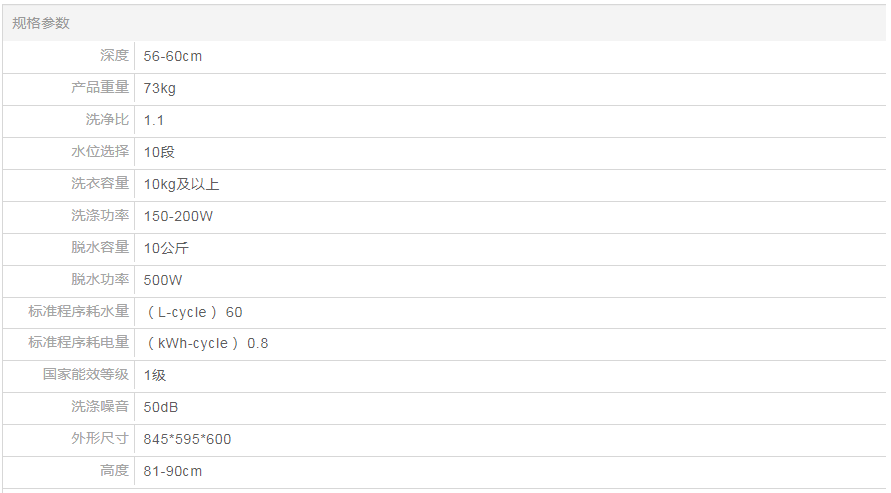Select the 深度 row label
891x493 pixels.
tap(114, 56)
